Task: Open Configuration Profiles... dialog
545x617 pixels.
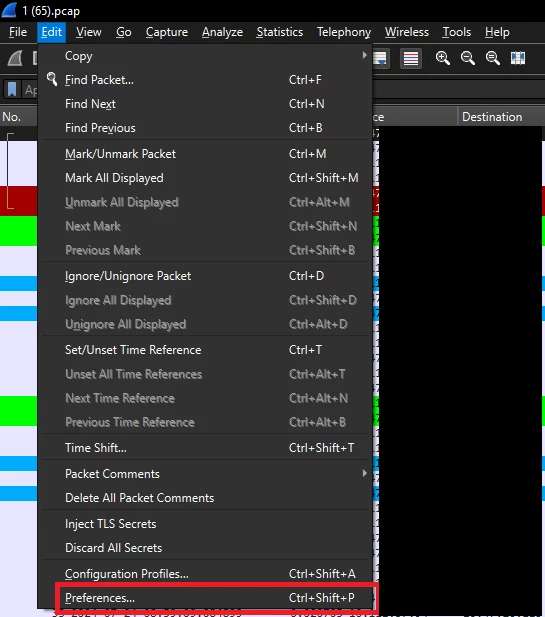Action: pos(205,574)
